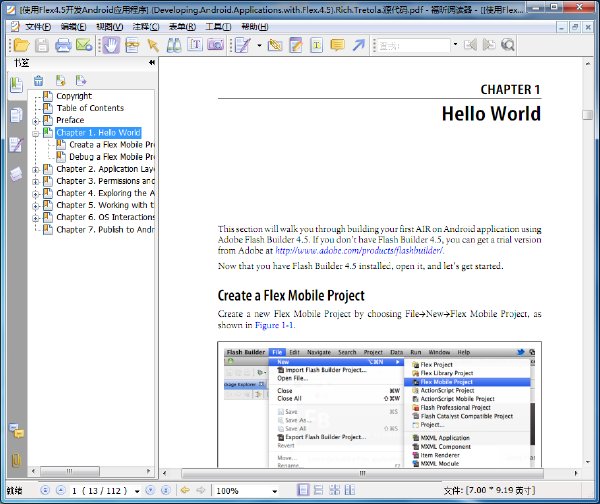Expand Chapter 5. Working with bookmark
Screen dimensions: 600x504
[36, 206]
